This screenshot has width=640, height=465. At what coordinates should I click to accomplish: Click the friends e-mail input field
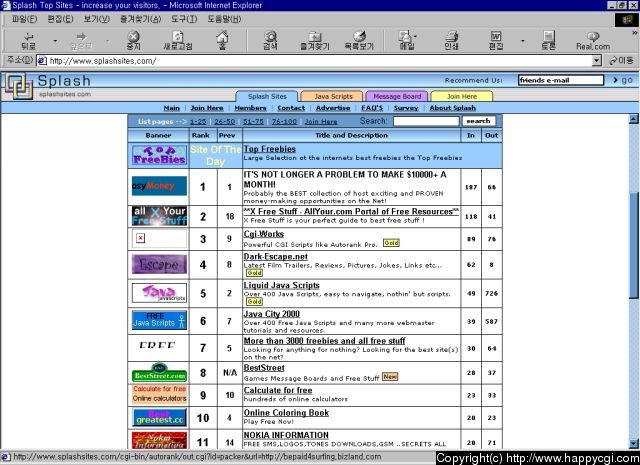[x=560, y=80]
